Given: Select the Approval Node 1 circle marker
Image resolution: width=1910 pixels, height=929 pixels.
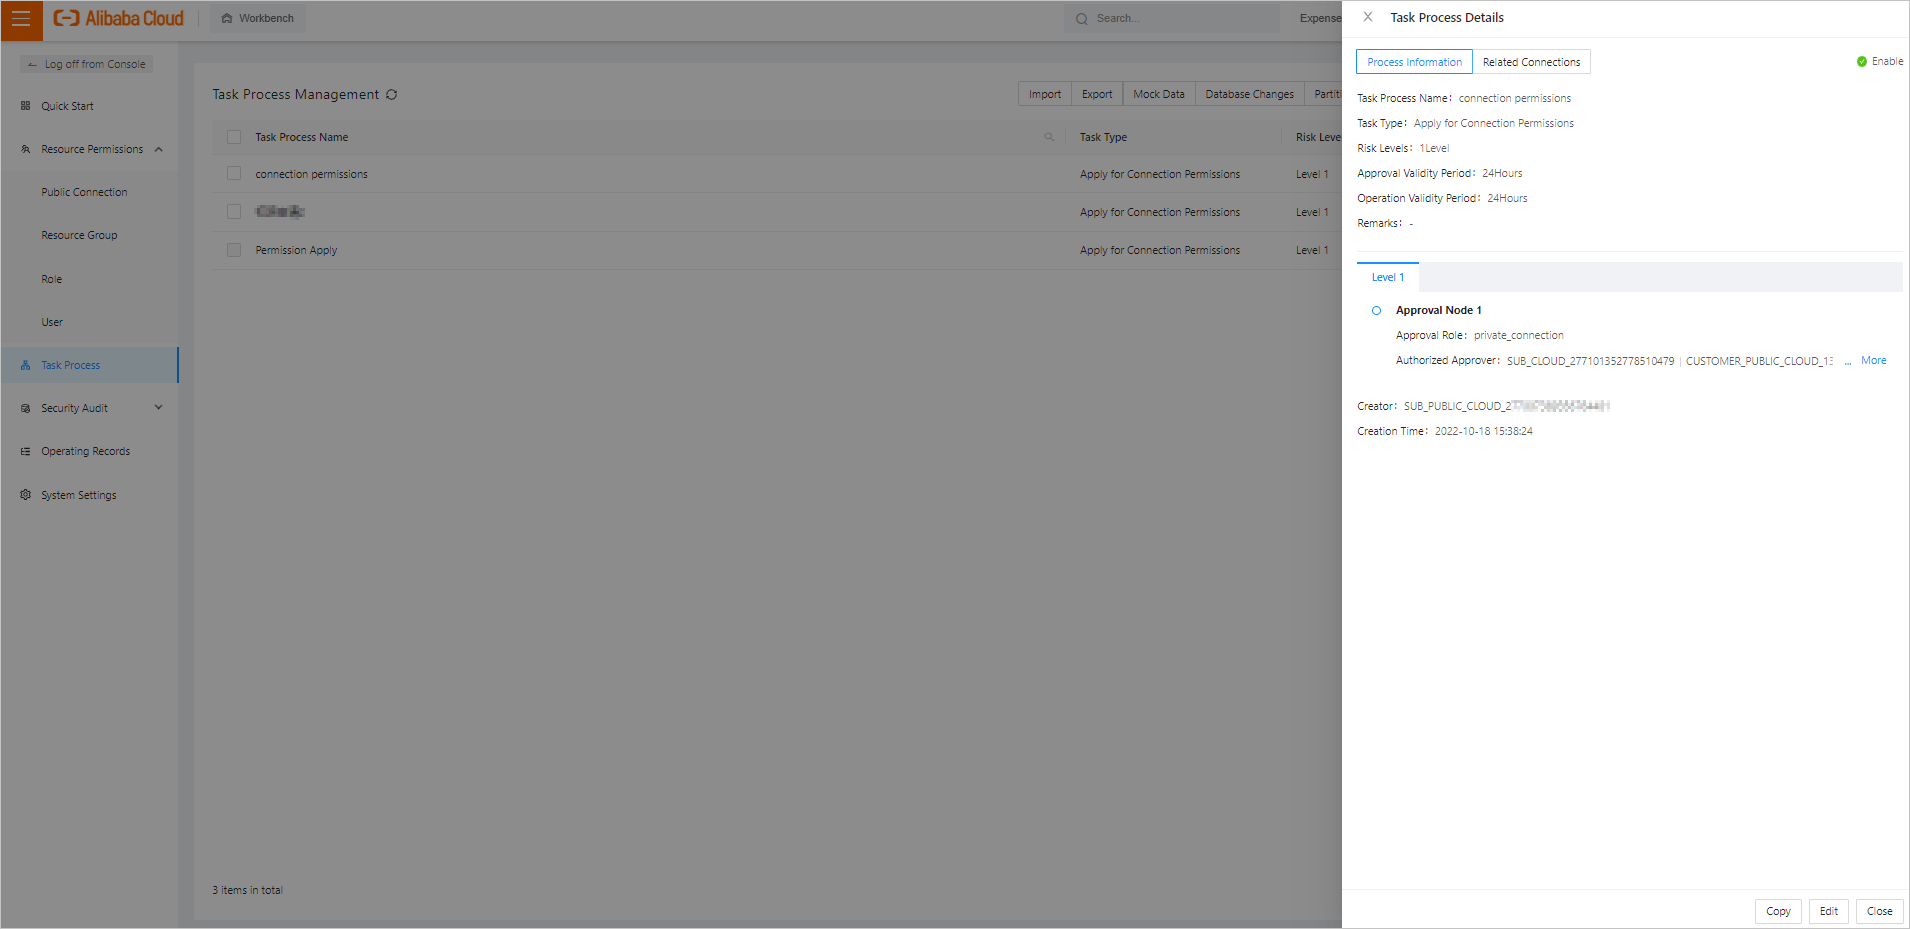Looking at the screenshot, I should pyautogui.click(x=1377, y=311).
